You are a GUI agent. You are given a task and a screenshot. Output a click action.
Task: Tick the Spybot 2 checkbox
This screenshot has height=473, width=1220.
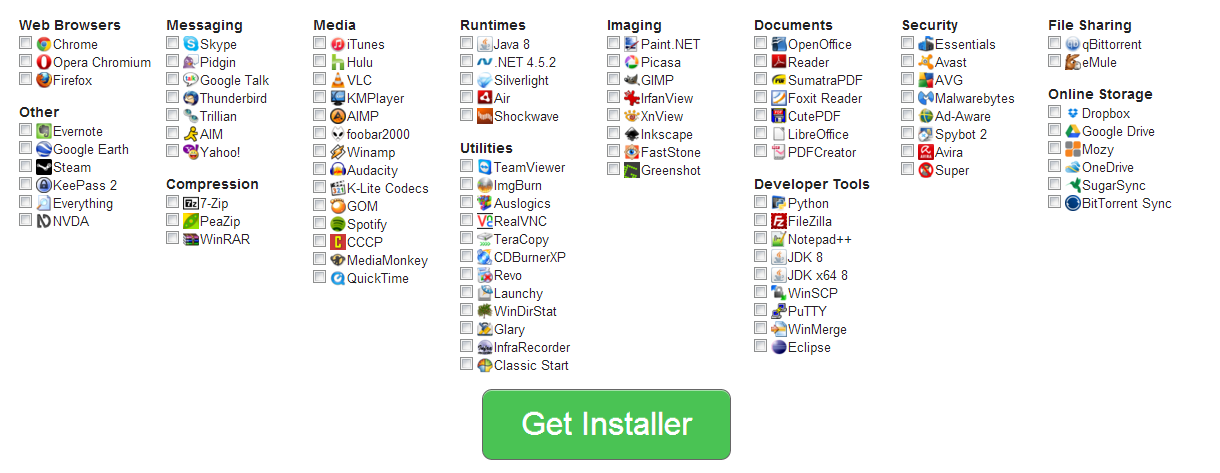coord(908,133)
